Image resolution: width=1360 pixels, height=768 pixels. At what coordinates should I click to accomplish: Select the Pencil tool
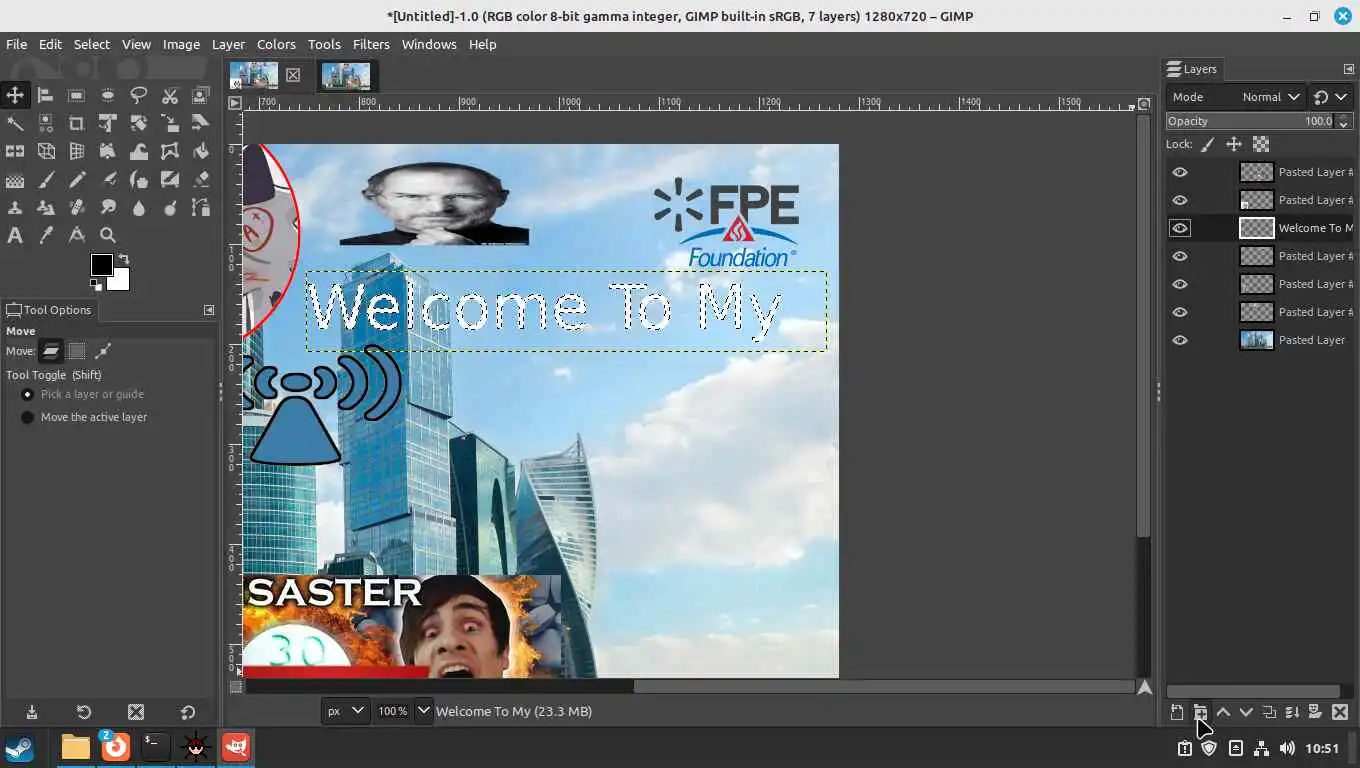coord(76,179)
